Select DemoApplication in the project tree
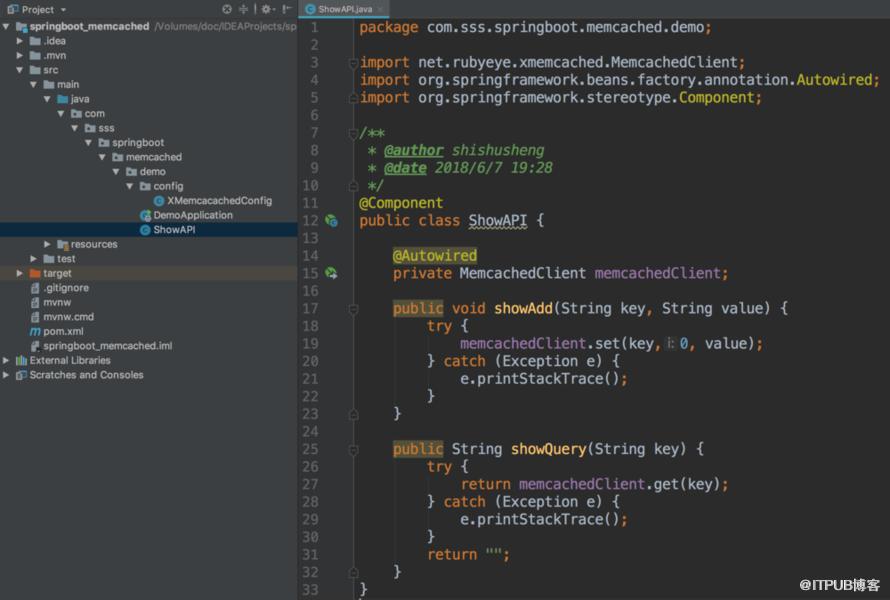The image size is (890, 600). 193,215
